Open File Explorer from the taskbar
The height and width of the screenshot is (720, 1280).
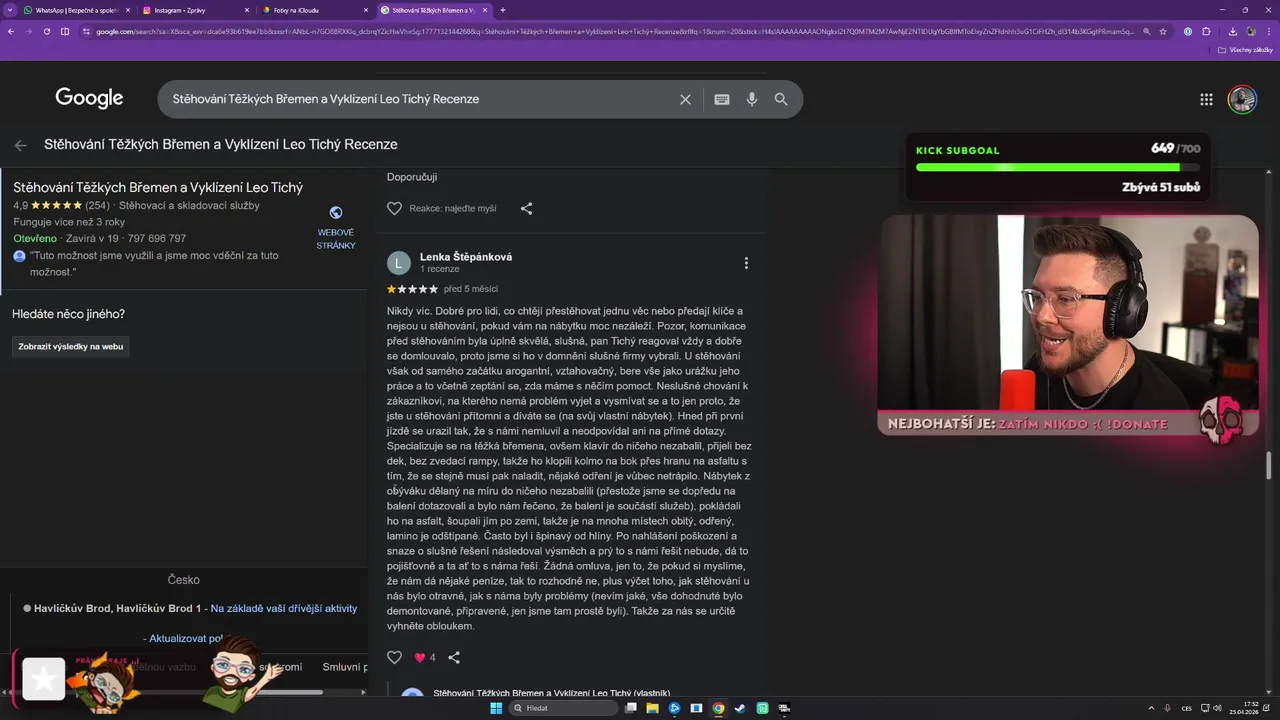click(652, 708)
